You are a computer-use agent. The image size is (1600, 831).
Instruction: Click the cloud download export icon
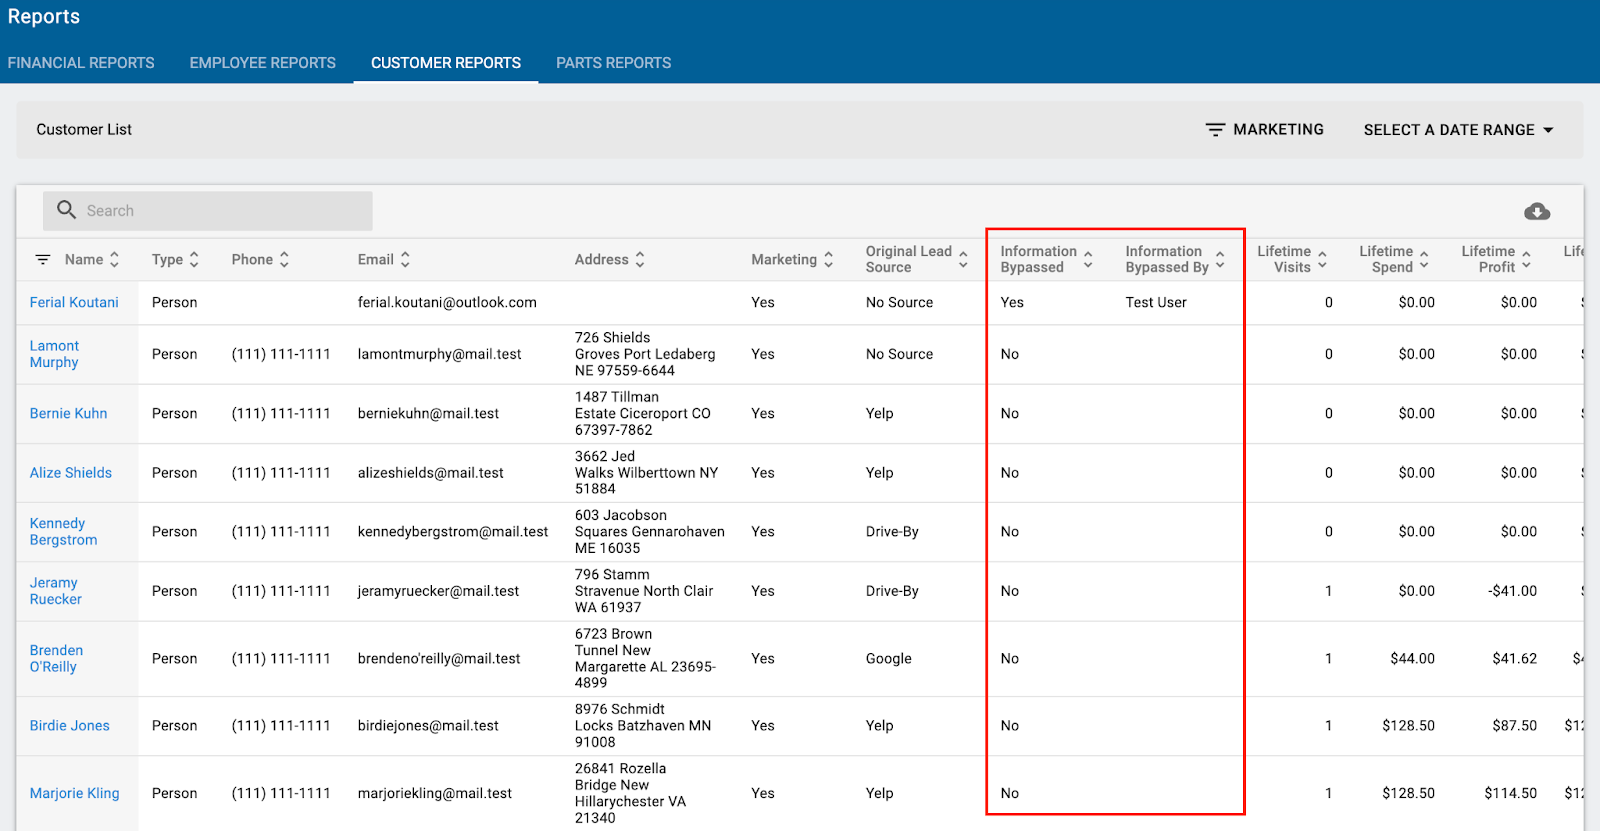point(1537,211)
